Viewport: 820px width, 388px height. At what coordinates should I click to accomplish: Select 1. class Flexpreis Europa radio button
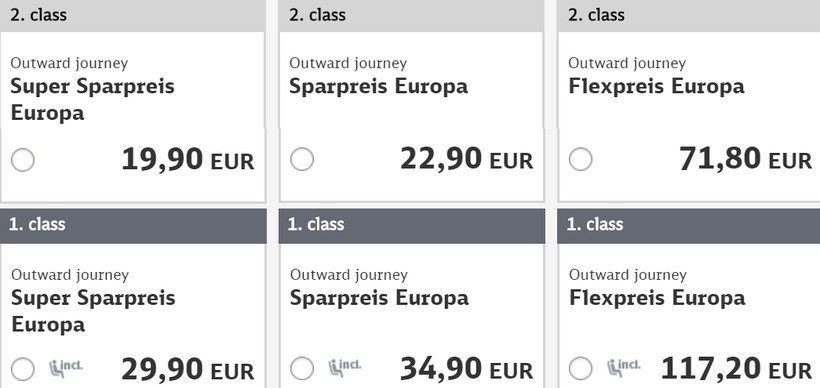[580, 369]
